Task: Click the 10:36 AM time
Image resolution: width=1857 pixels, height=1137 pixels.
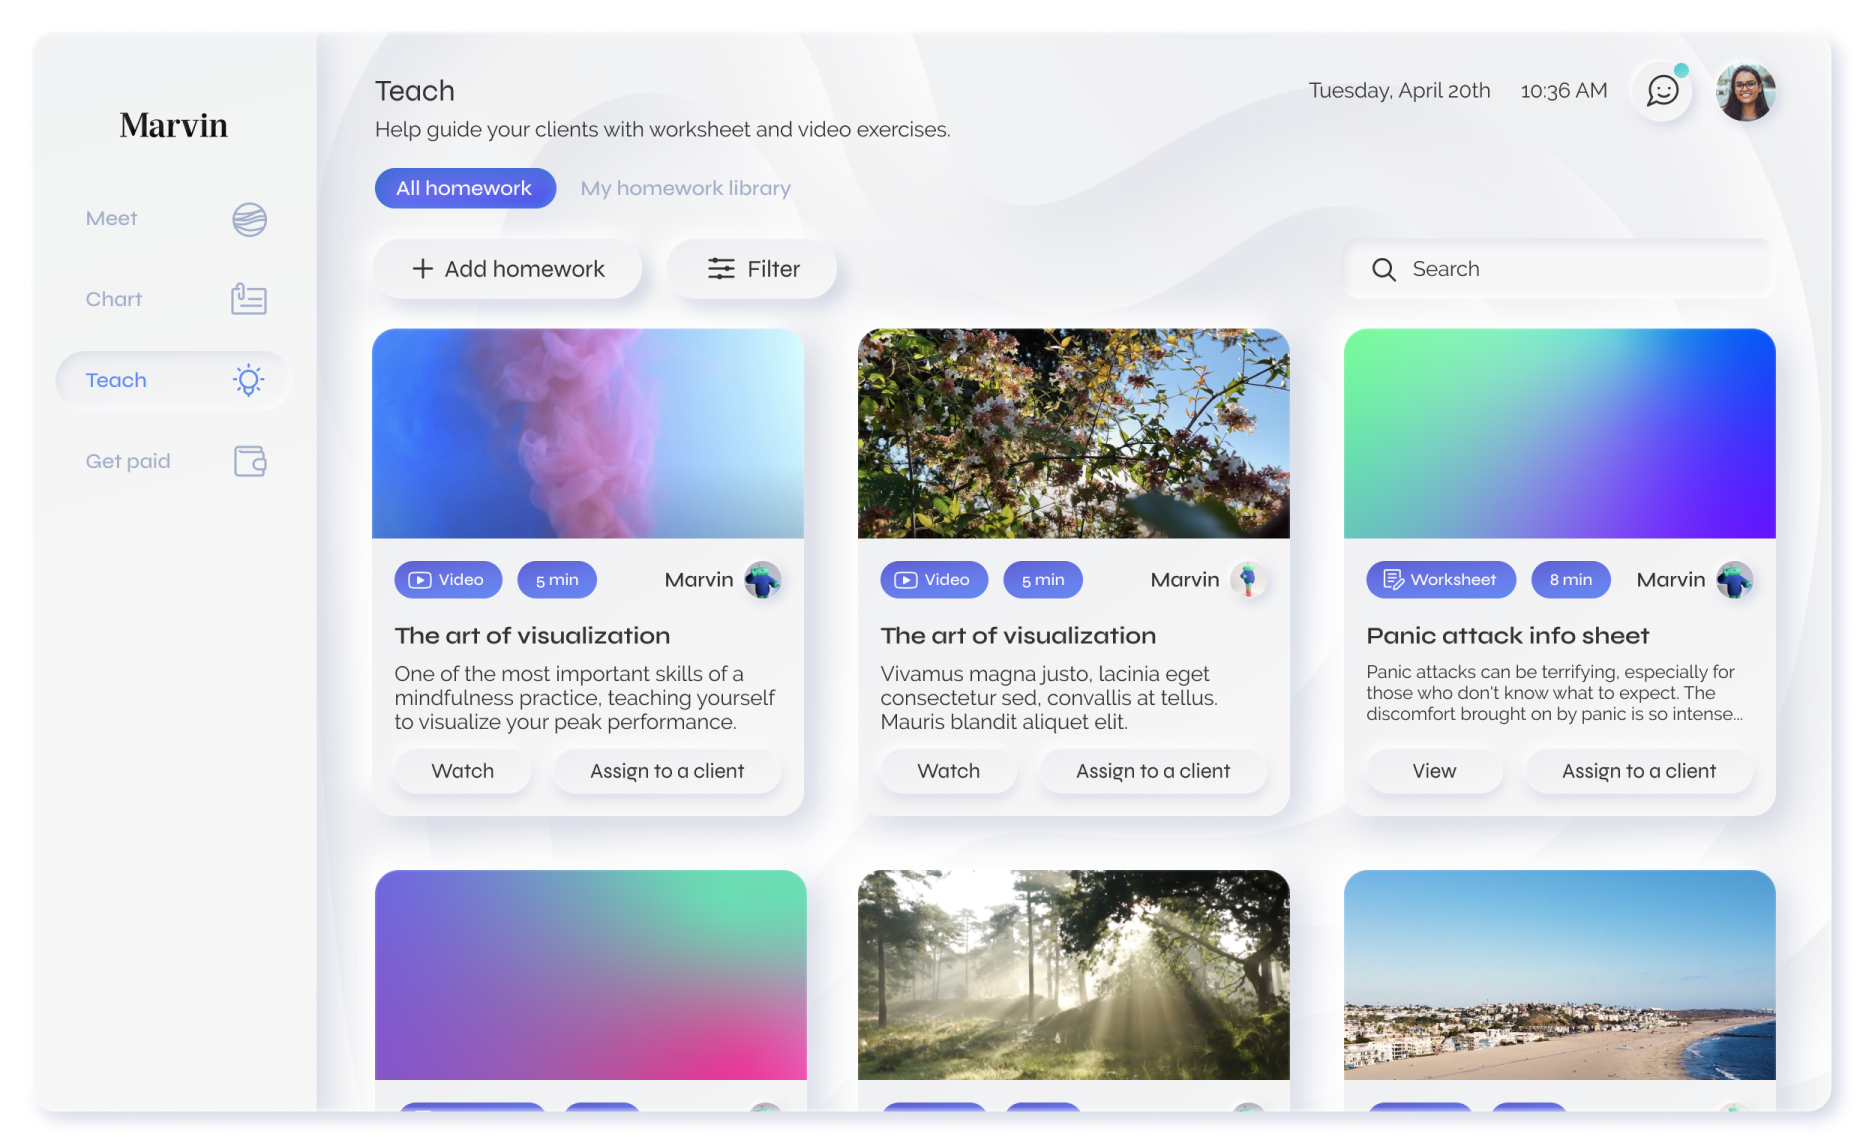Action: (x=1564, y=91)
